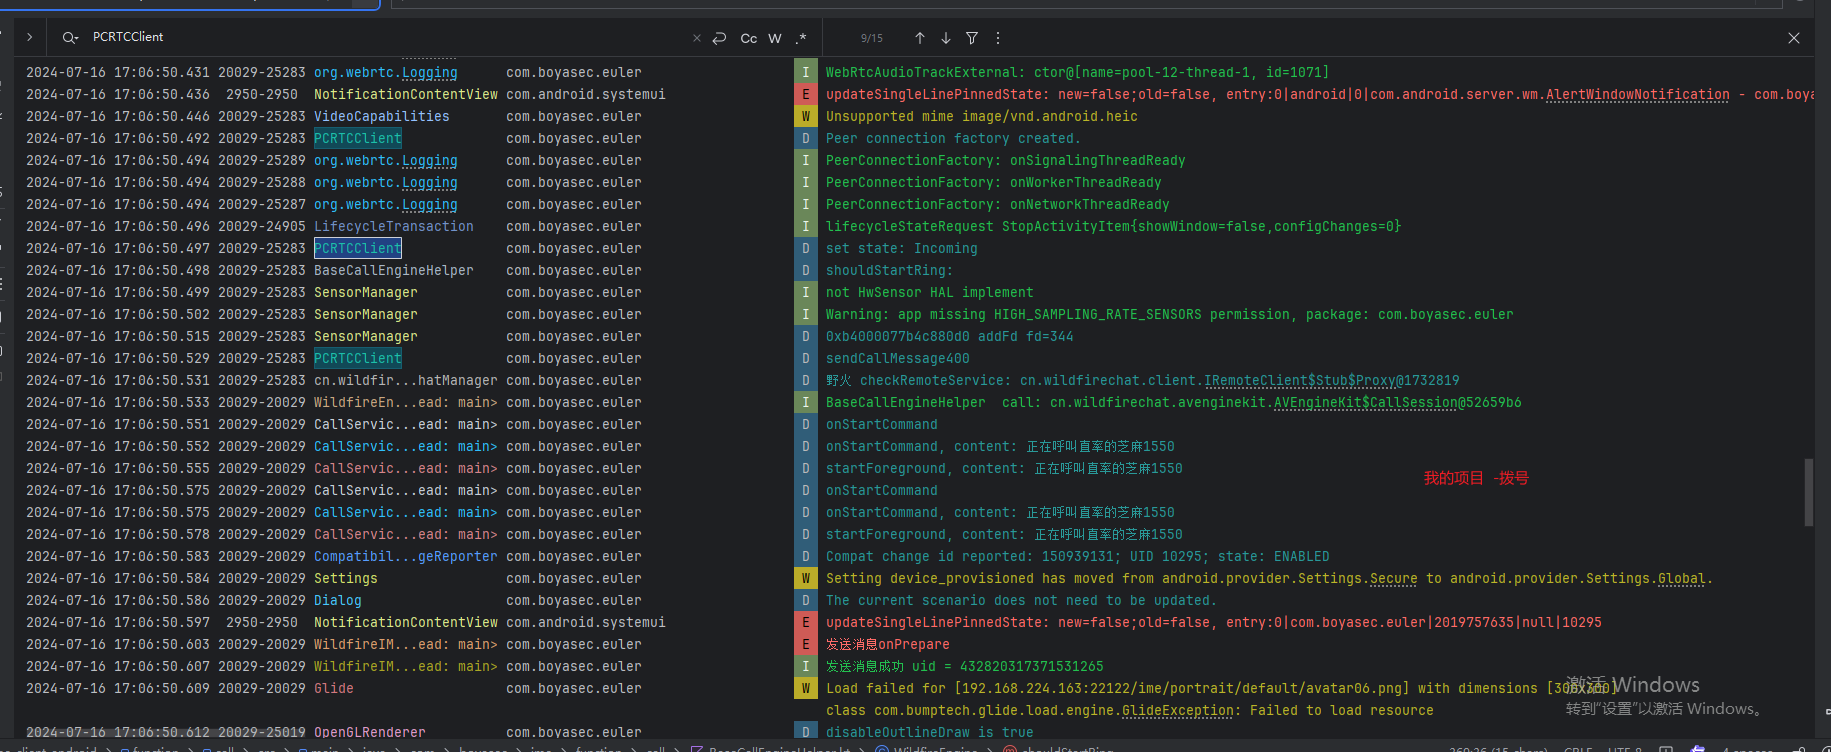Click the Global link in Settings warning
Viewport: 1831px width, 752px height.
click(x=1682, y=578)
